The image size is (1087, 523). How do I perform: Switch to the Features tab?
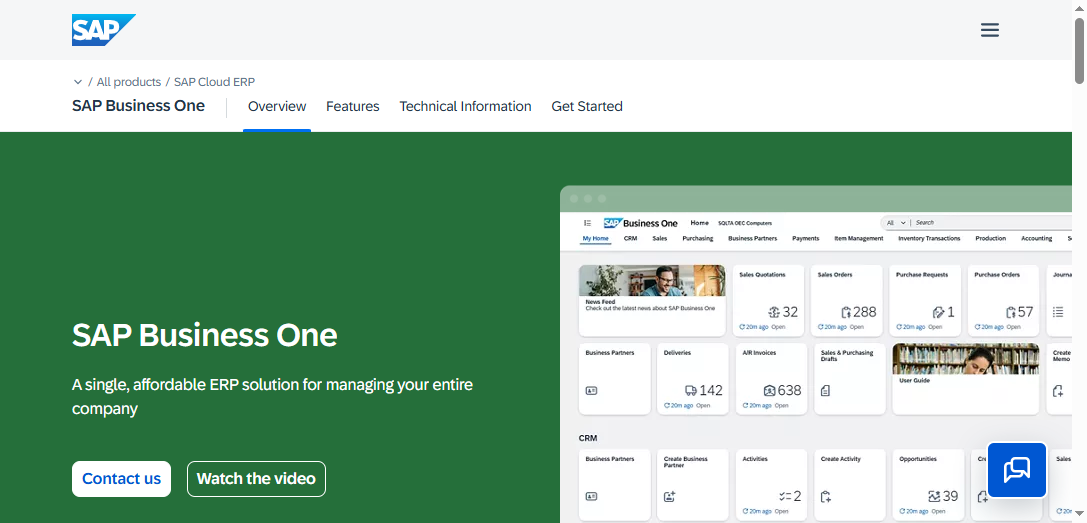352,106
